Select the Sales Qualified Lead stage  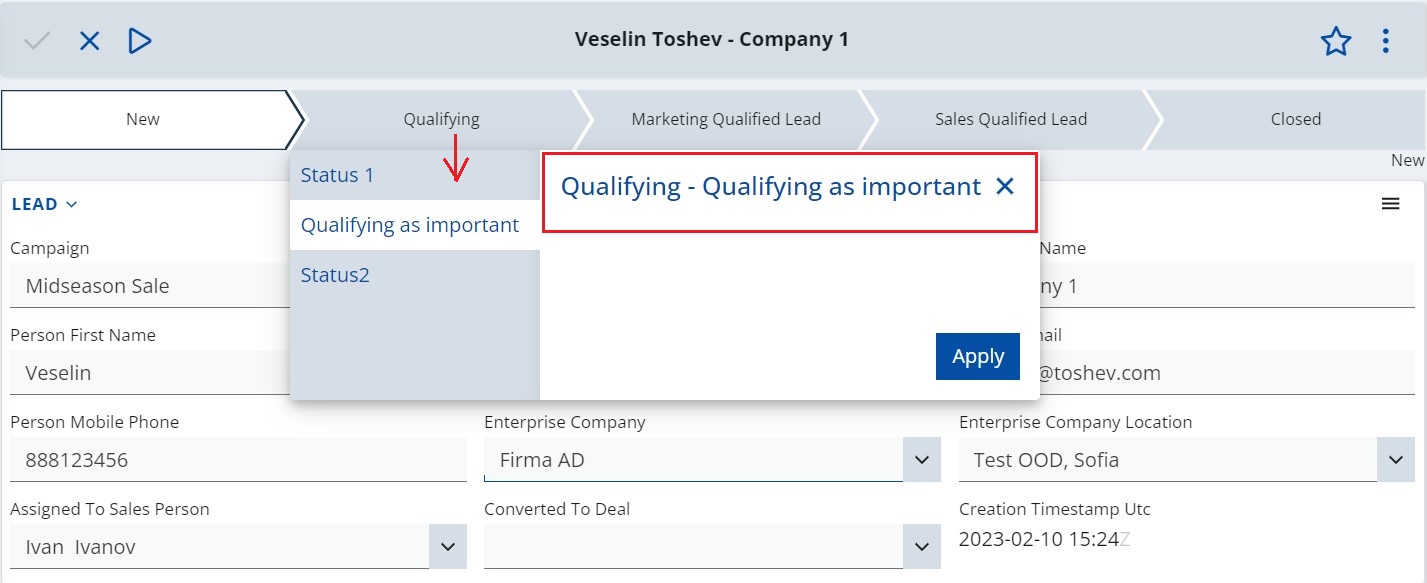[x=1011, y=119]
